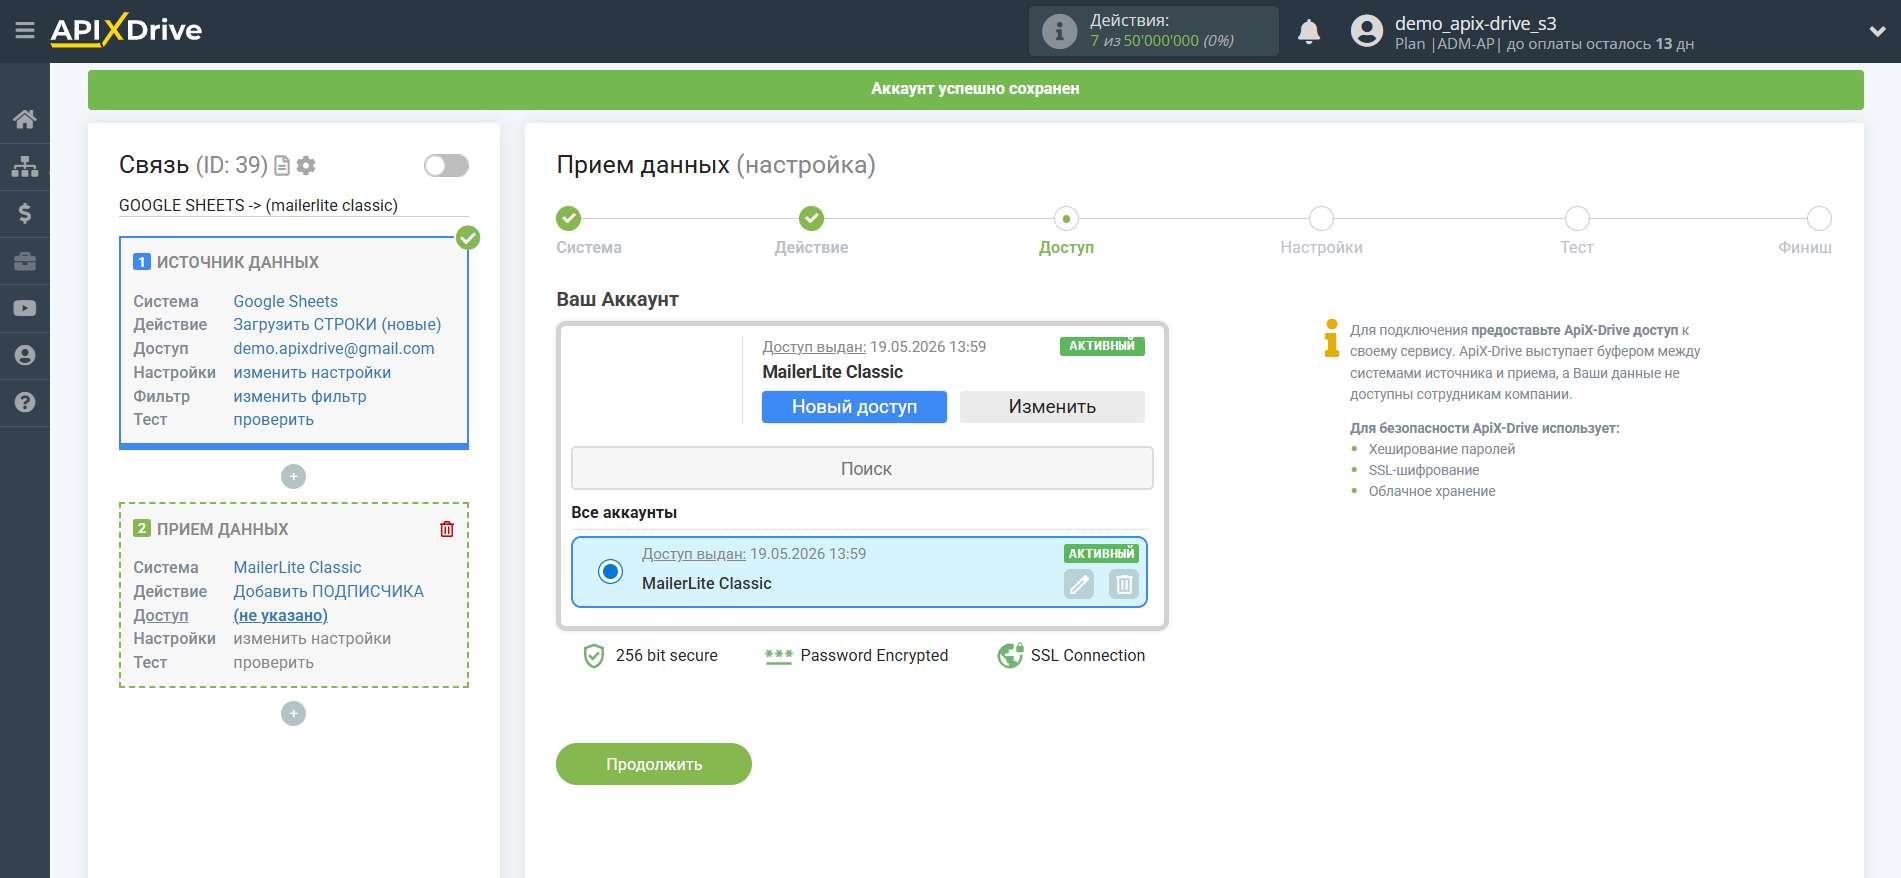Focus the Поиск search field

point(862,468)
